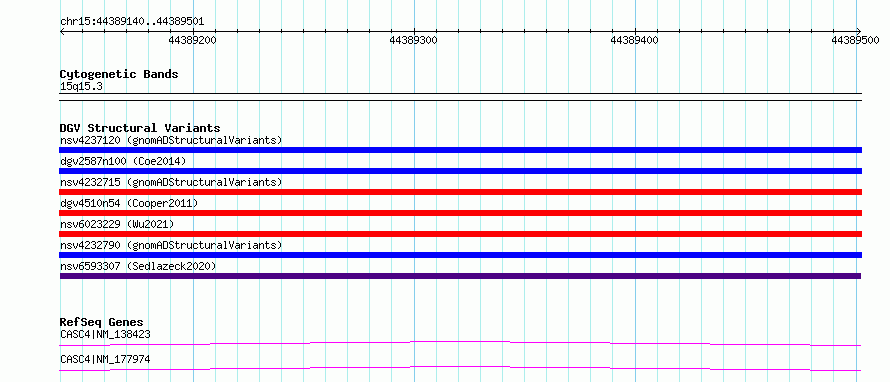
Task: Click the purple bar under nsv6593307
Action: pyautogui.click(x=460, y=276)
